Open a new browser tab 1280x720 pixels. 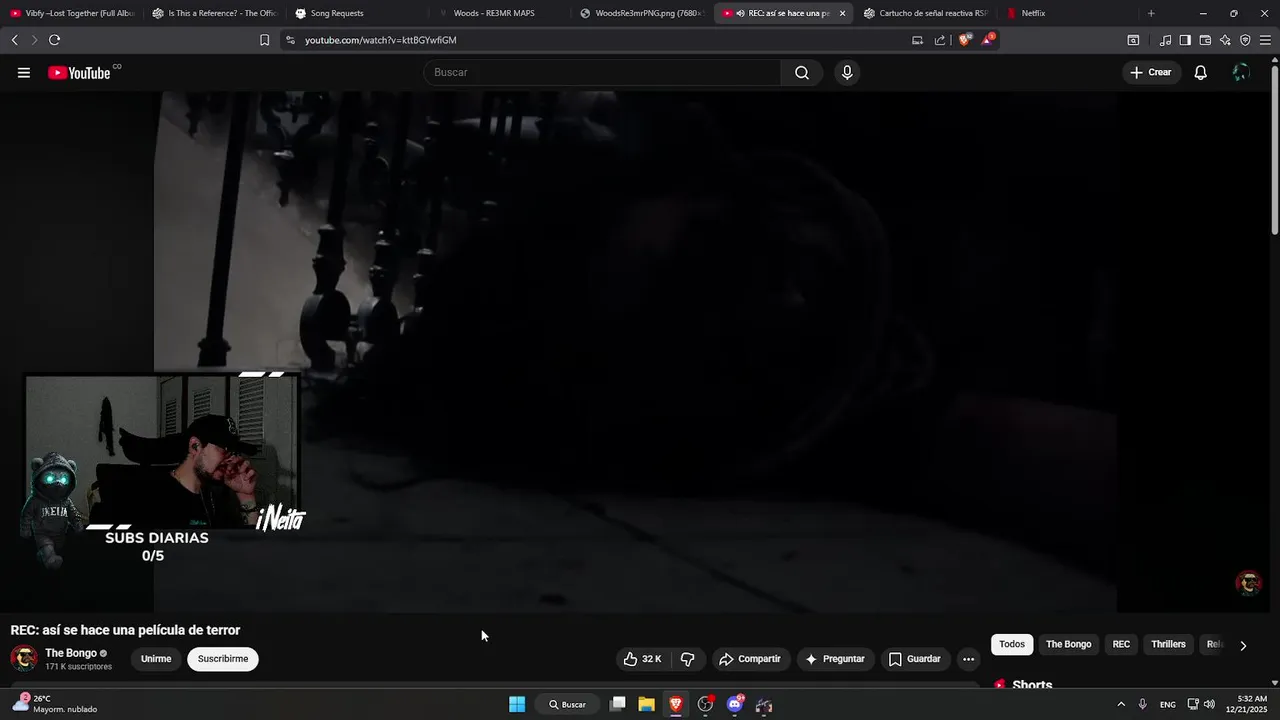tap(1151, 13)
